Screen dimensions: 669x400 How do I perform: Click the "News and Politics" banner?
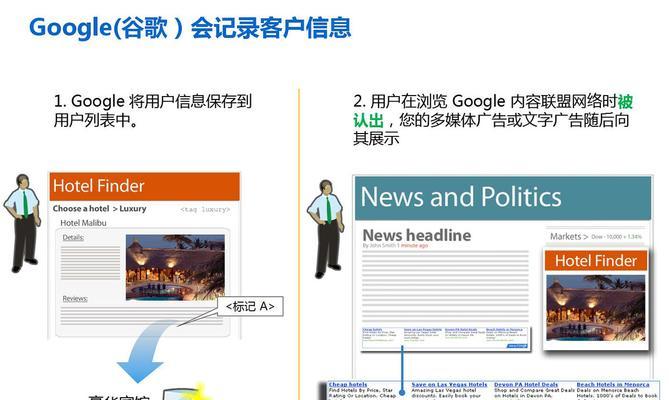pos(503,198)
